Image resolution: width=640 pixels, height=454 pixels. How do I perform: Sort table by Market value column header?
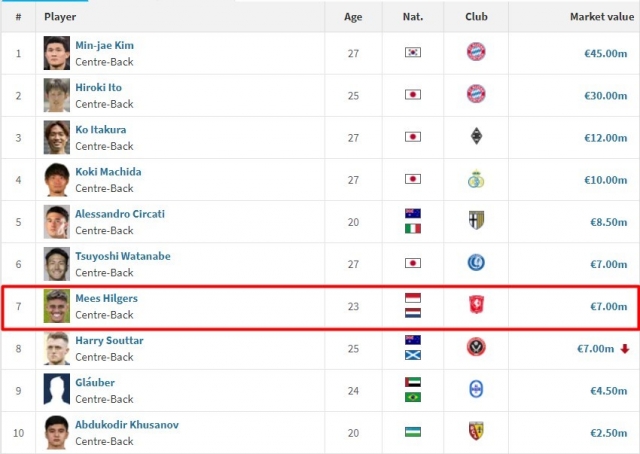point(602,17)
